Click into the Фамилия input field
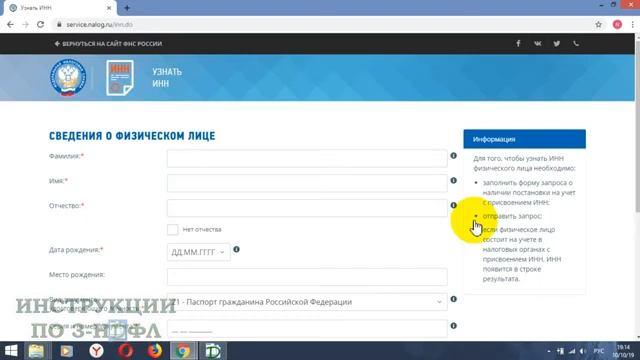This screenshot has width=640, height=360. pyautogui.click(x=307, y=158)
